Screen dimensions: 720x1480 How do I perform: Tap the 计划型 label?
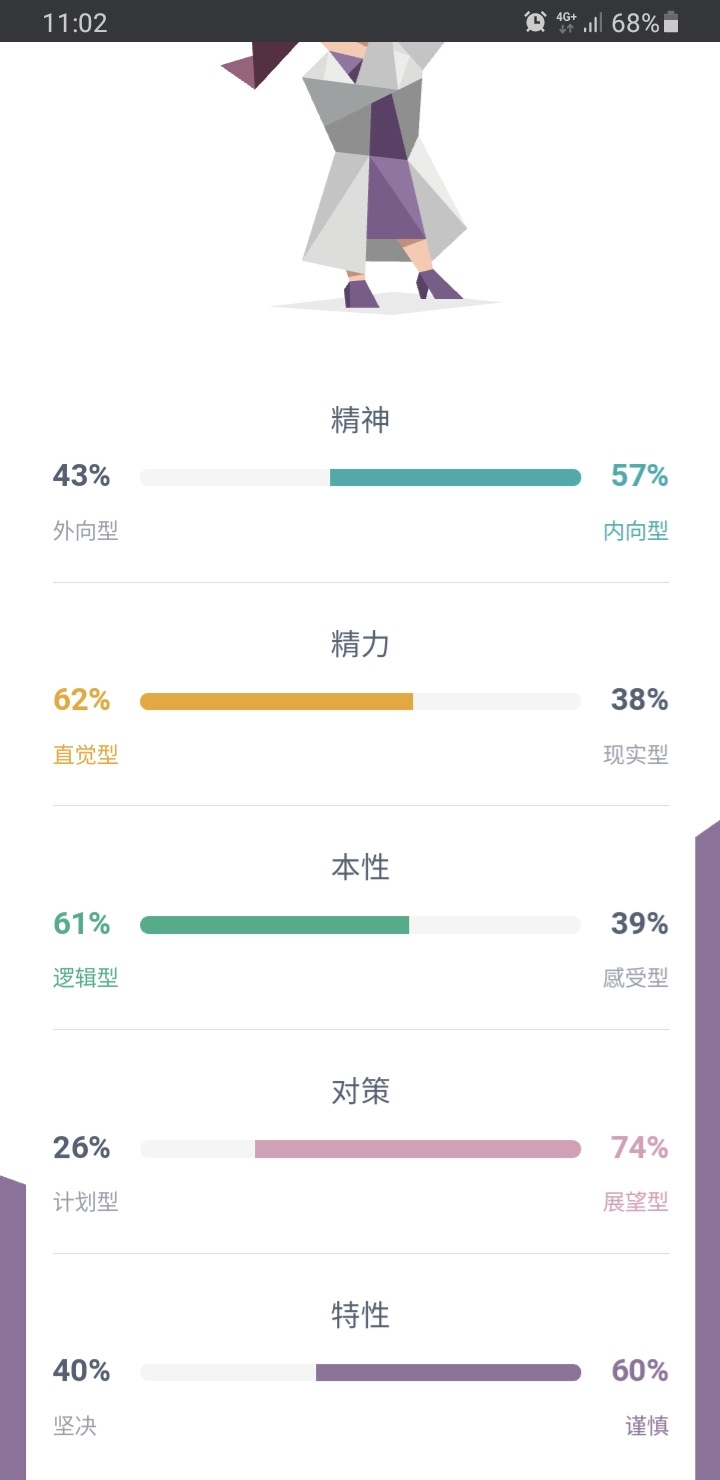click(x=85, y=1202)
